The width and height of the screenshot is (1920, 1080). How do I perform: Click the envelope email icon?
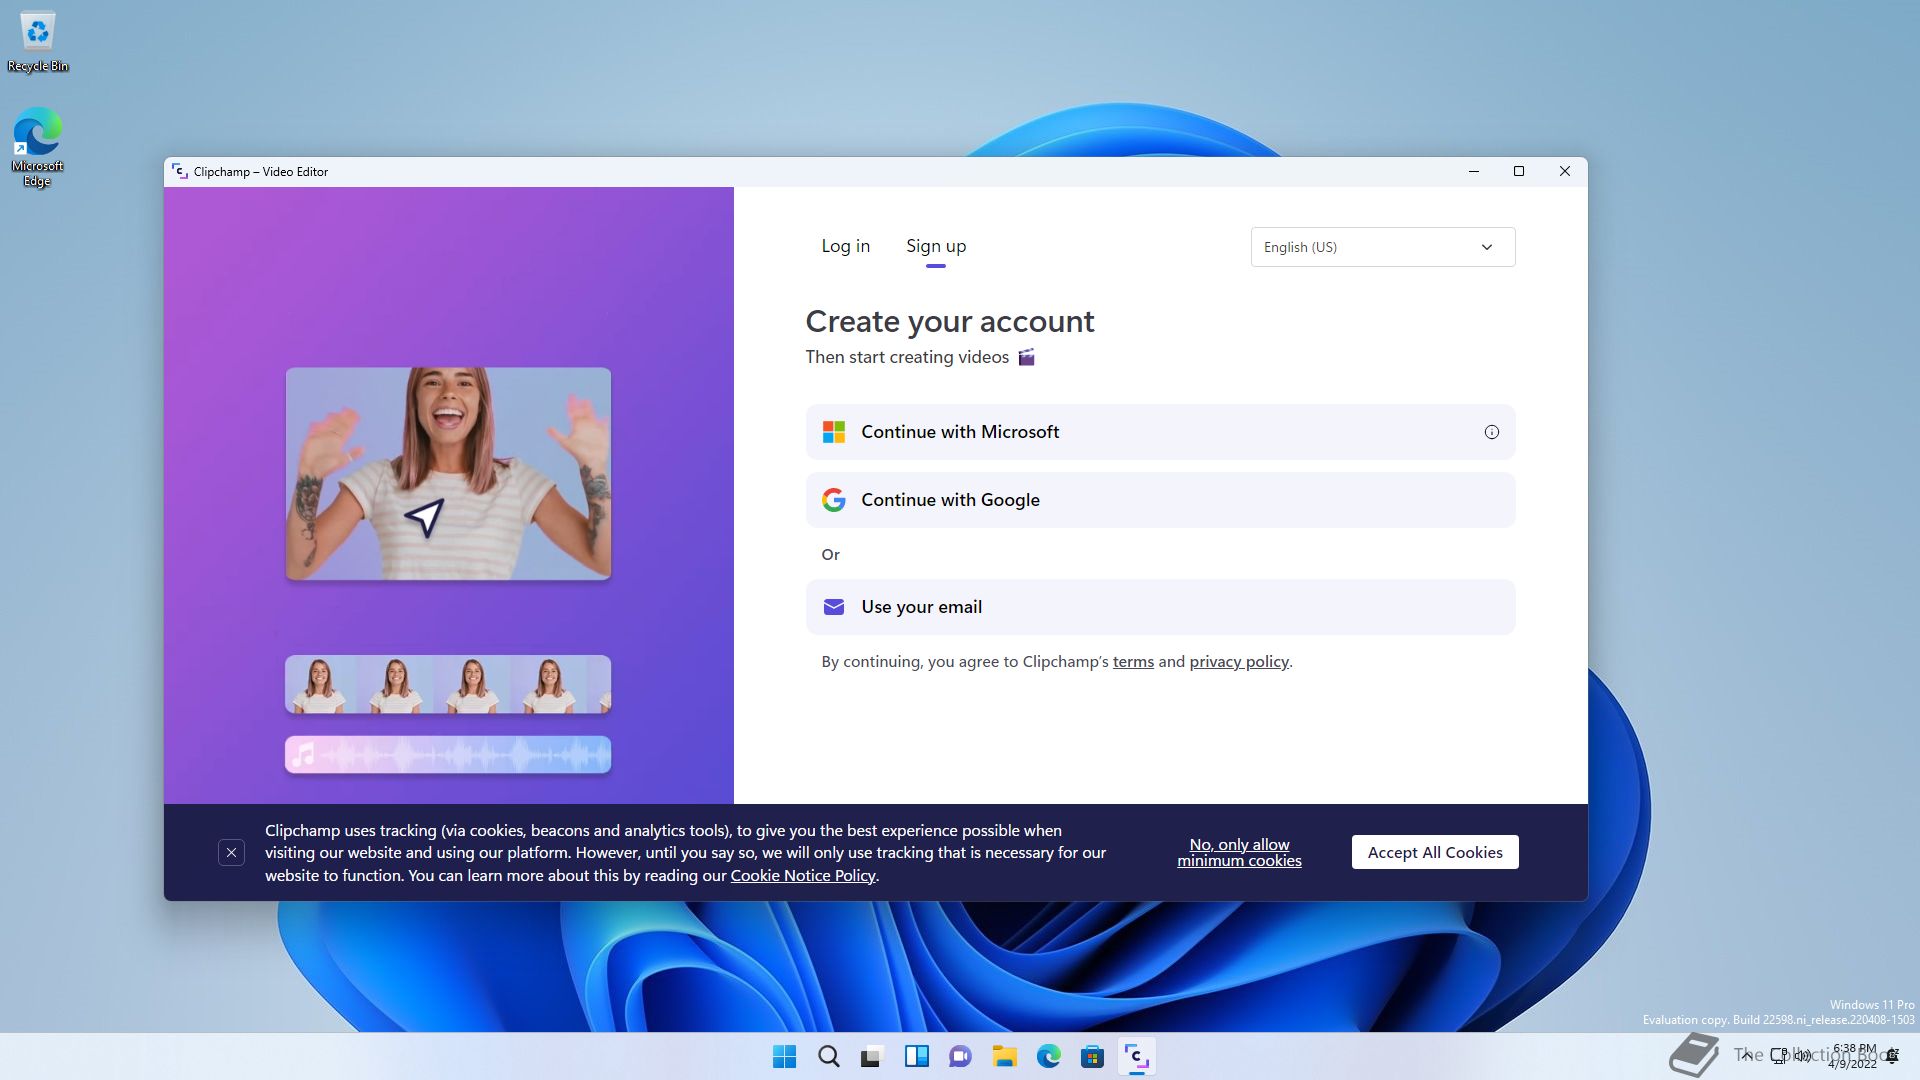tap(834, 607)
